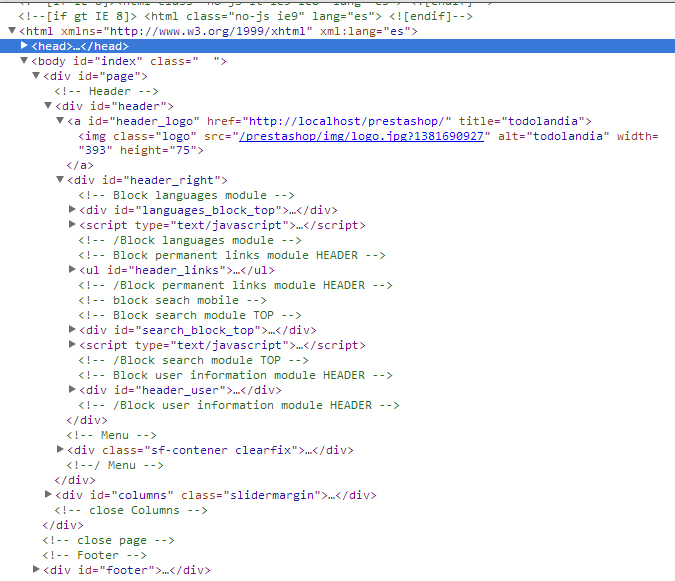Click the "if gt IE 8" conditional comment
675x581 pixels.
click(245, 16)
